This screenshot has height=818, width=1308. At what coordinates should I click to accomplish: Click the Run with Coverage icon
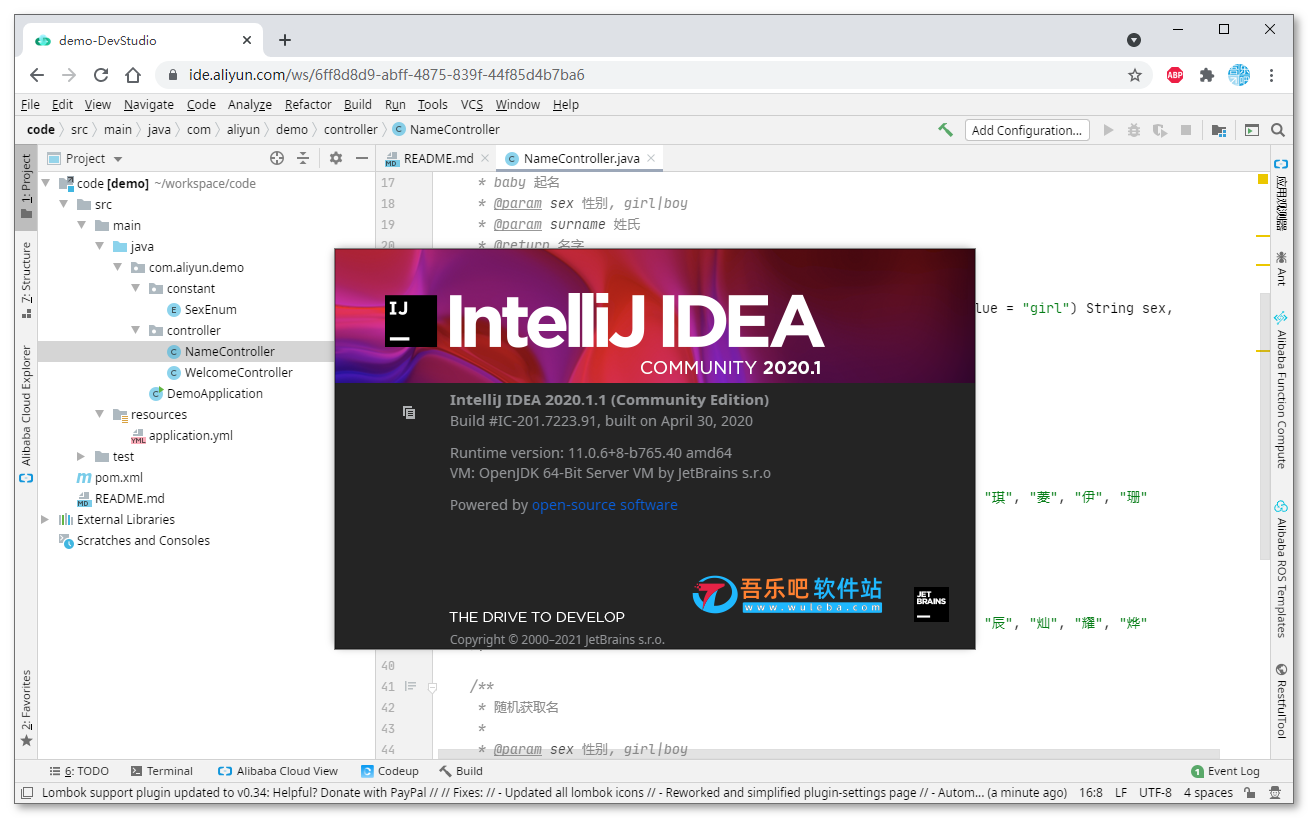1160,130
